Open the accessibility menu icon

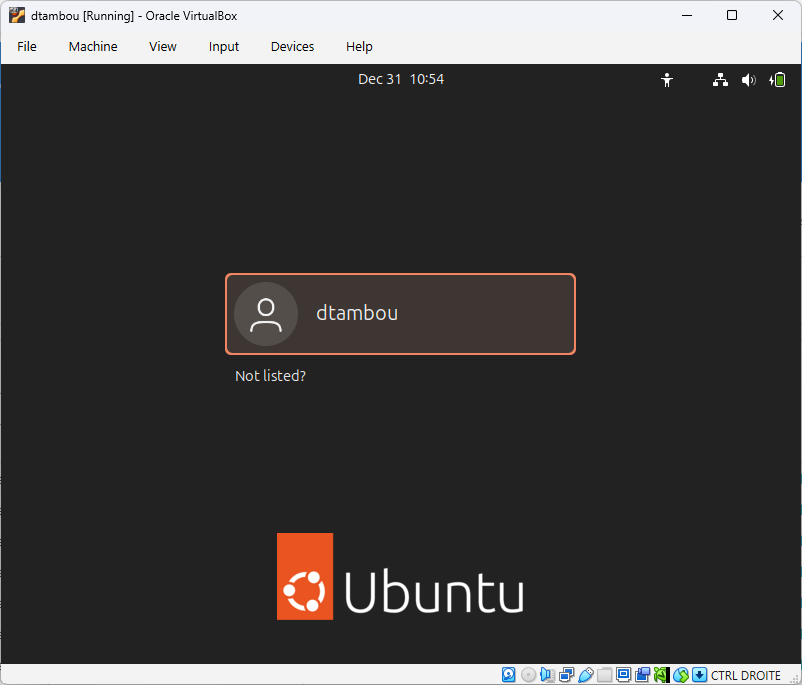point(666,80)
